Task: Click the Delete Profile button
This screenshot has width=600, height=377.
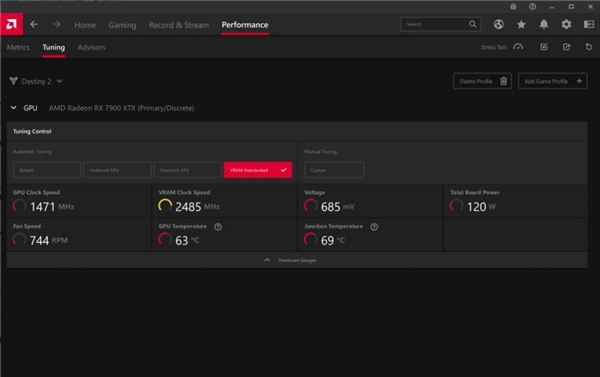Action: pos(482,81)
